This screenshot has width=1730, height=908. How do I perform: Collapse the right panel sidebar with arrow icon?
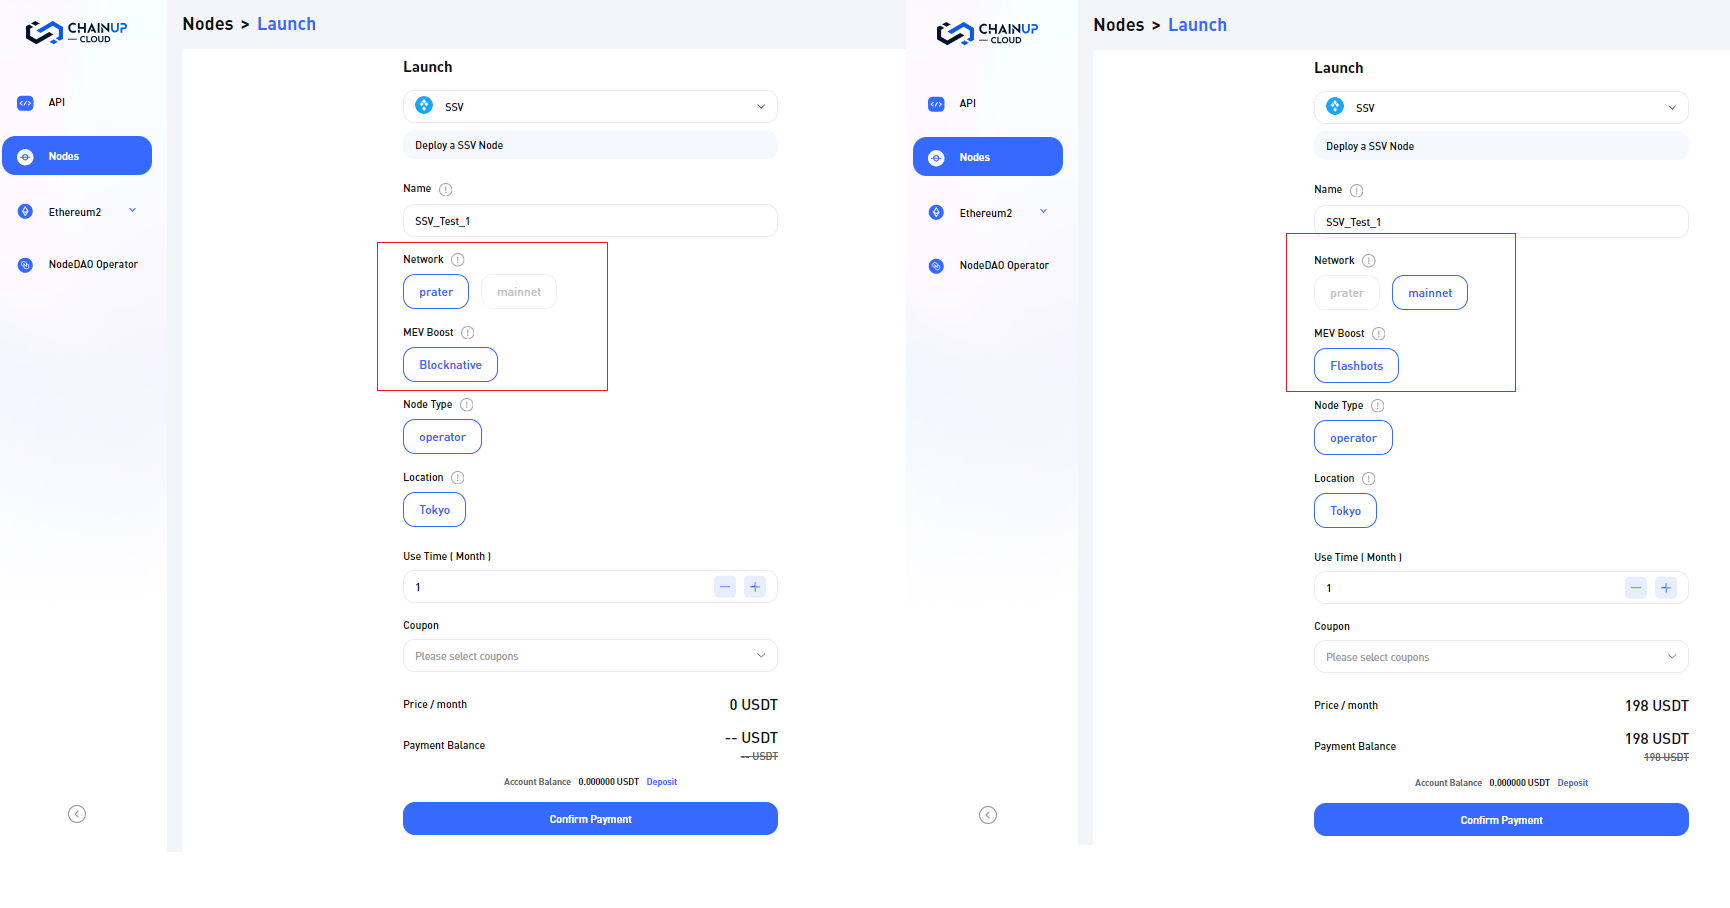coord(988,815)
